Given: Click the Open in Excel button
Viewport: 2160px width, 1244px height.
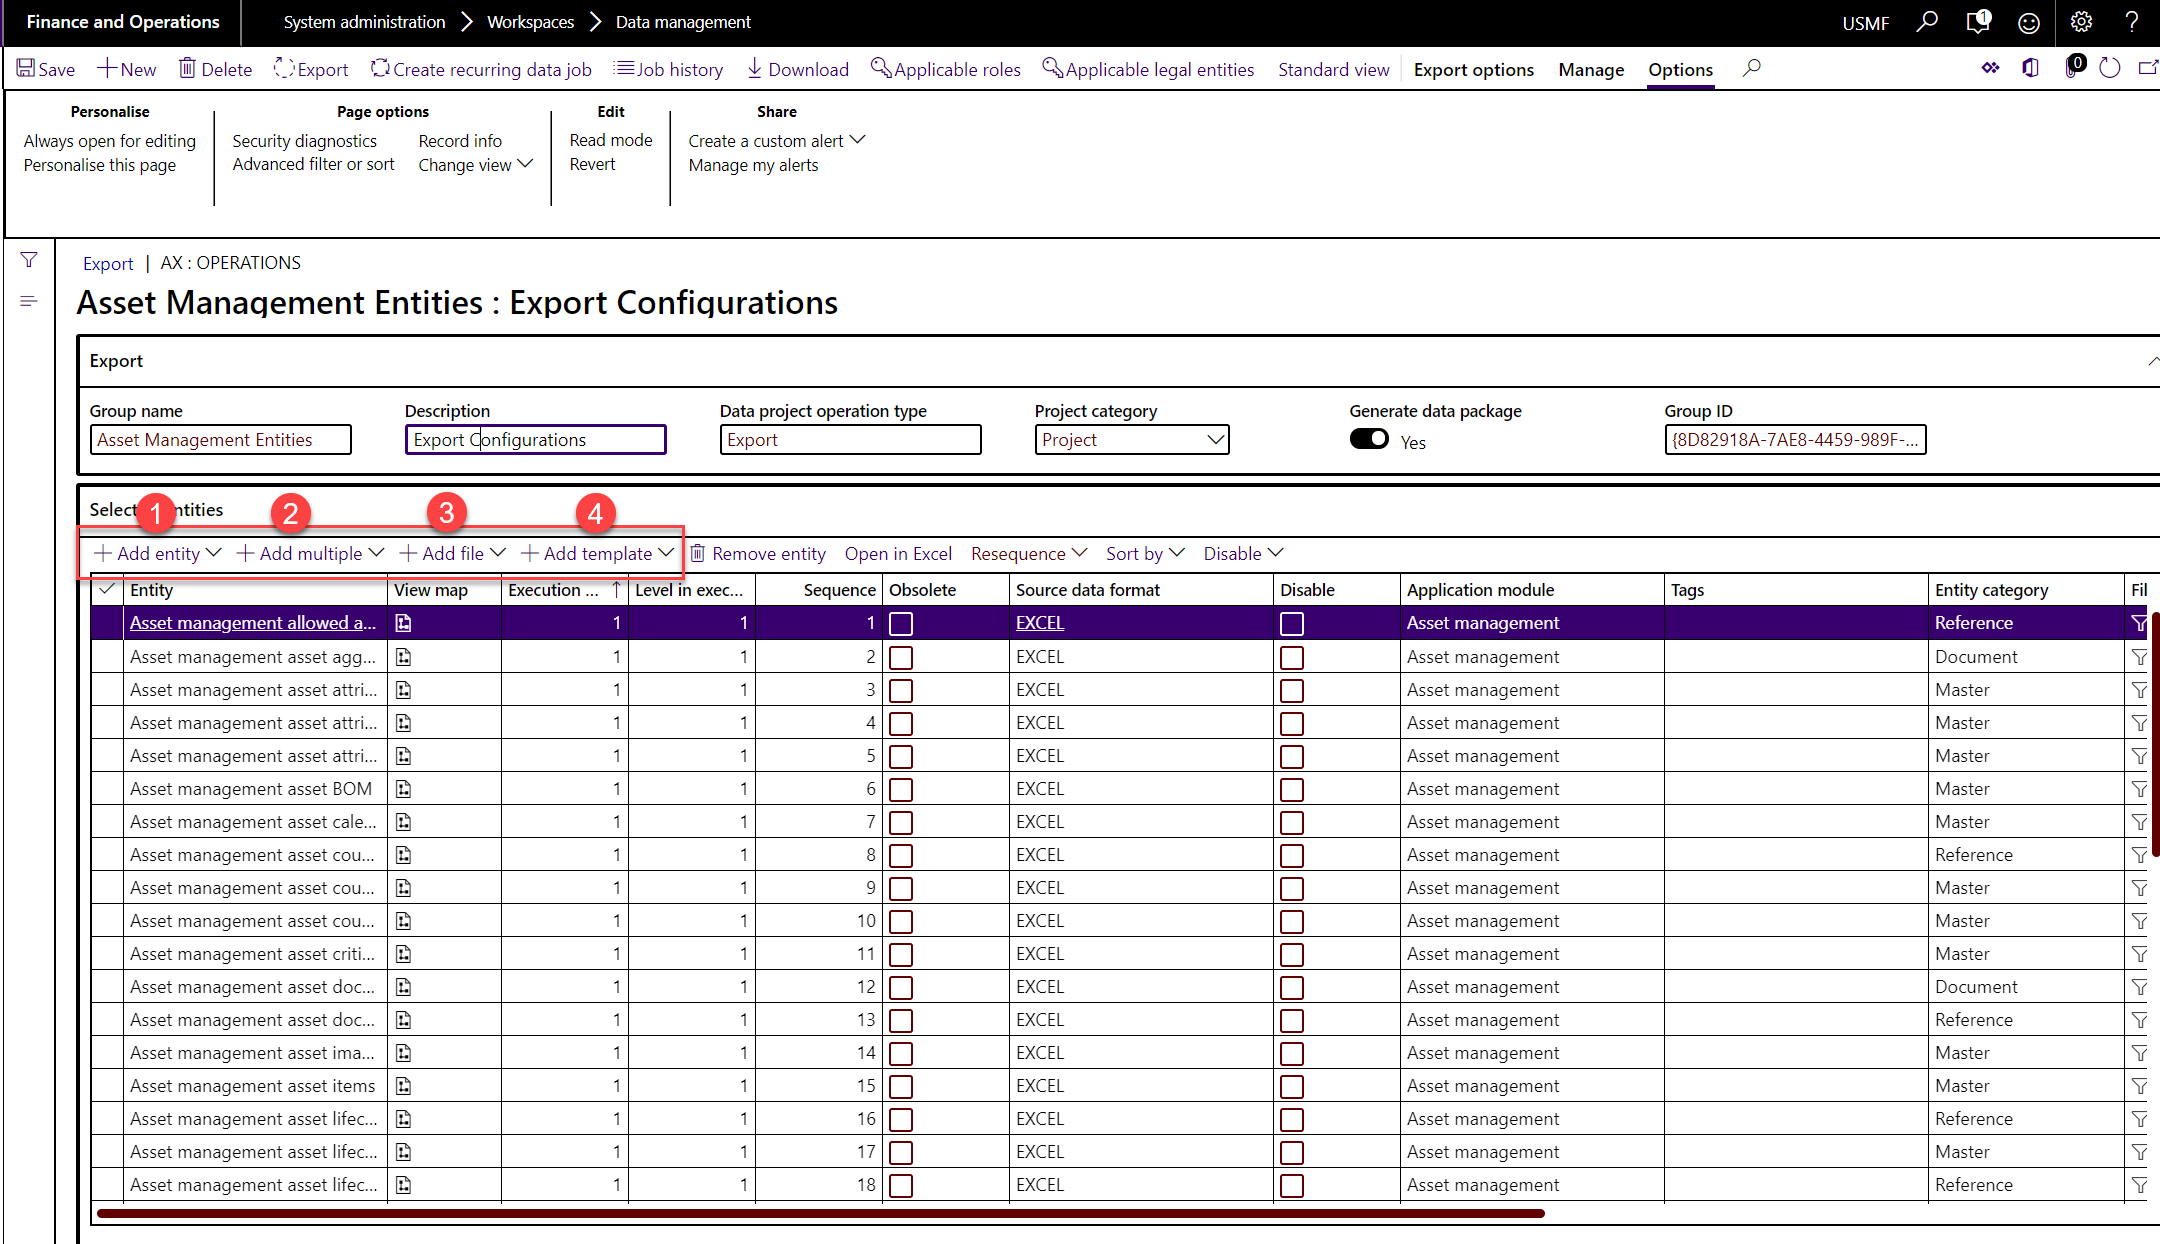Looking at the screenshot, I should (898, 553).
